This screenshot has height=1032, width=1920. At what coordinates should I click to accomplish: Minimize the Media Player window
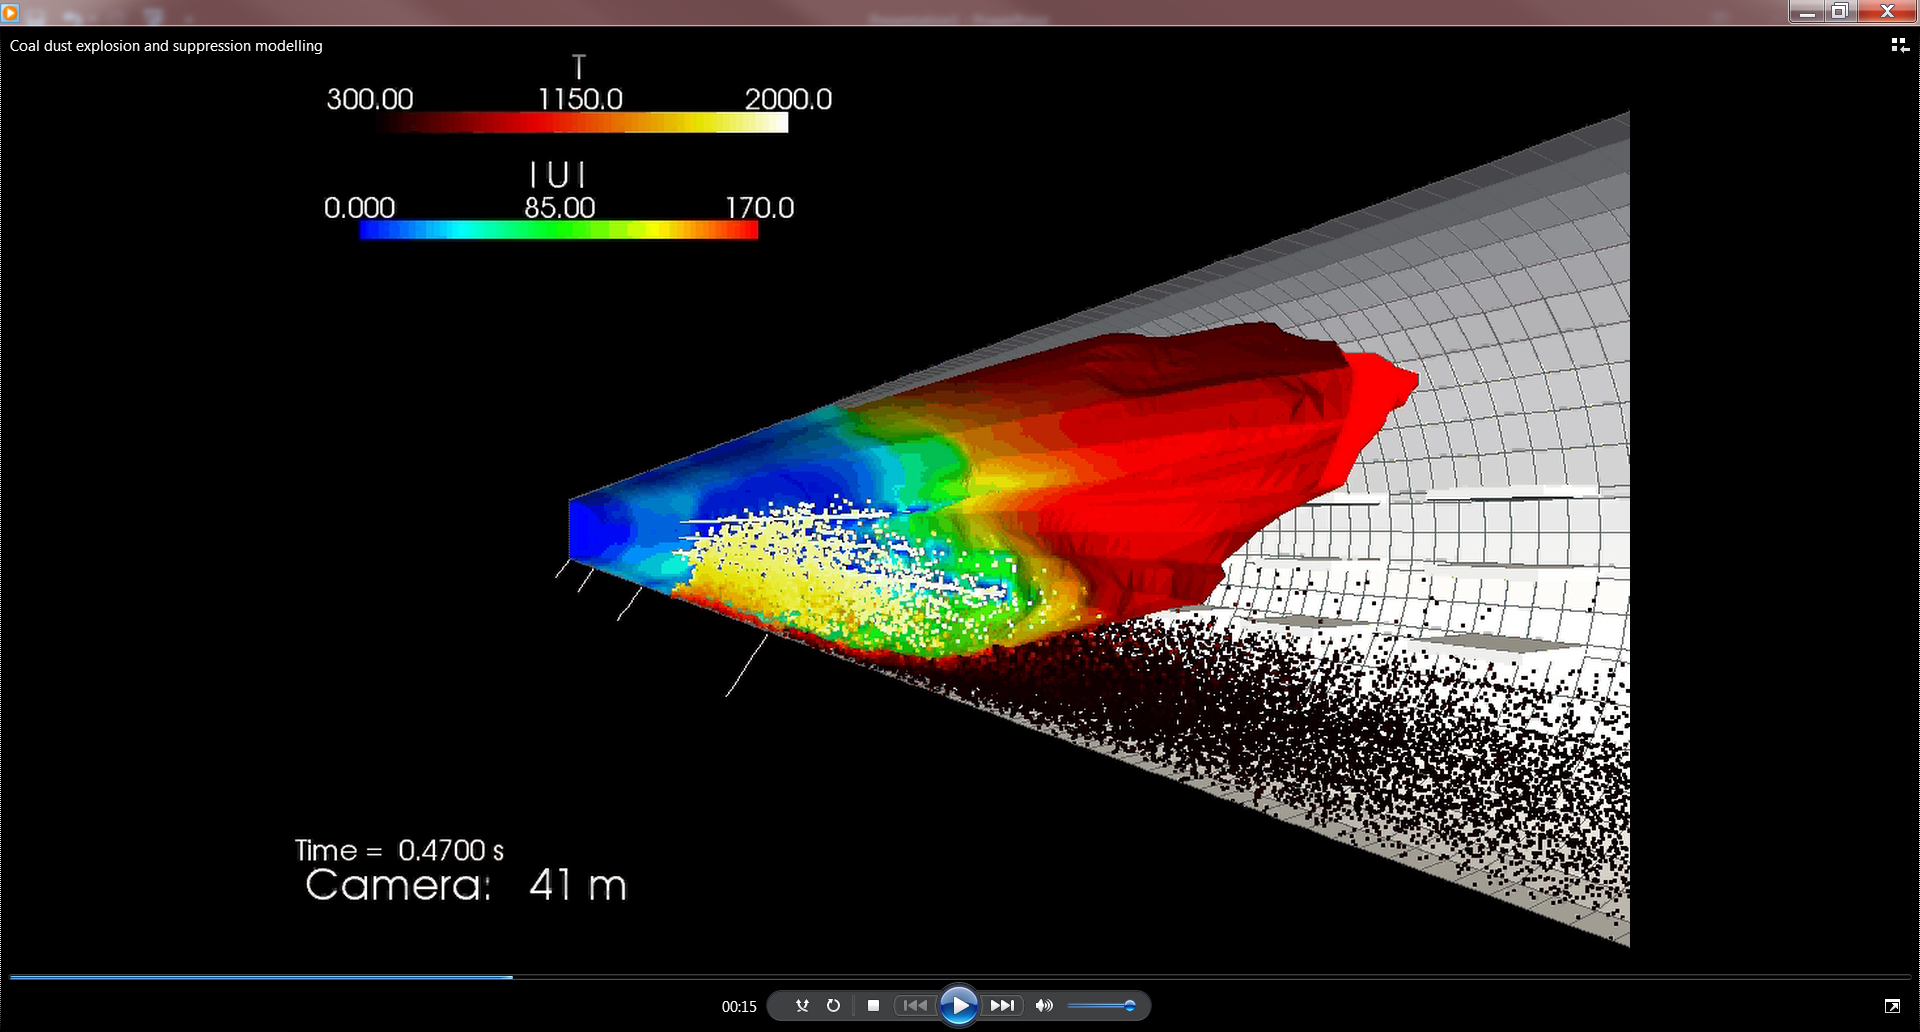click(1806, 12)
